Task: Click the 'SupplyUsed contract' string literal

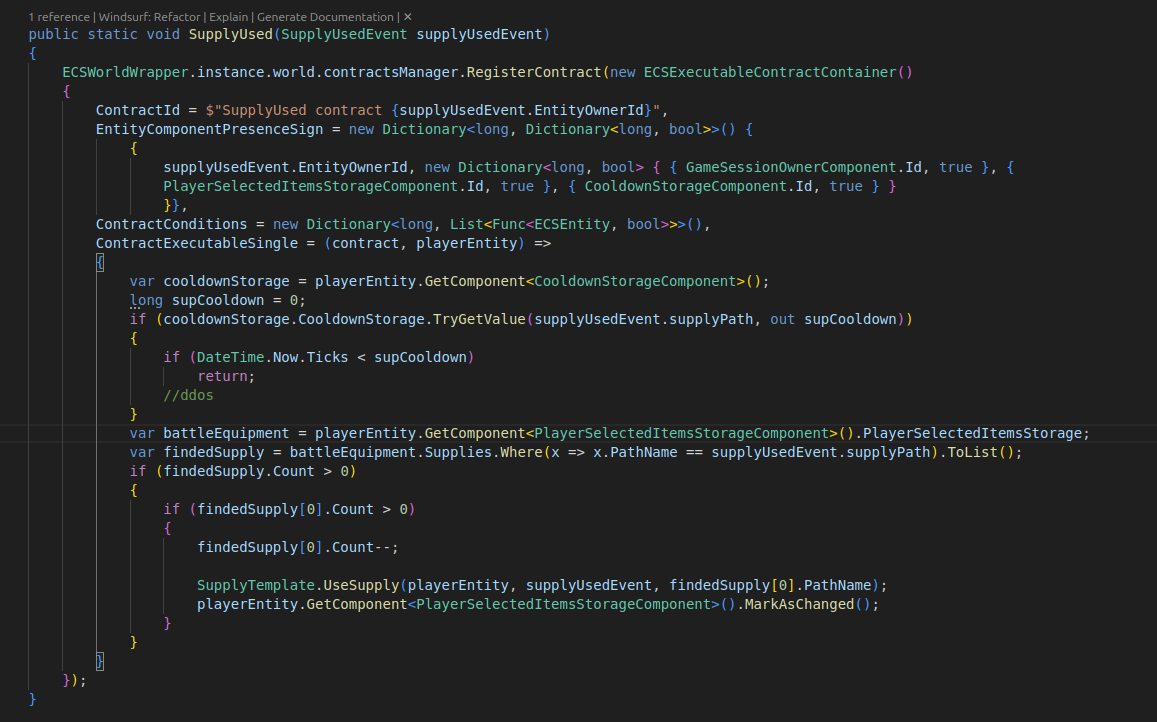Action: click(303, 110)
